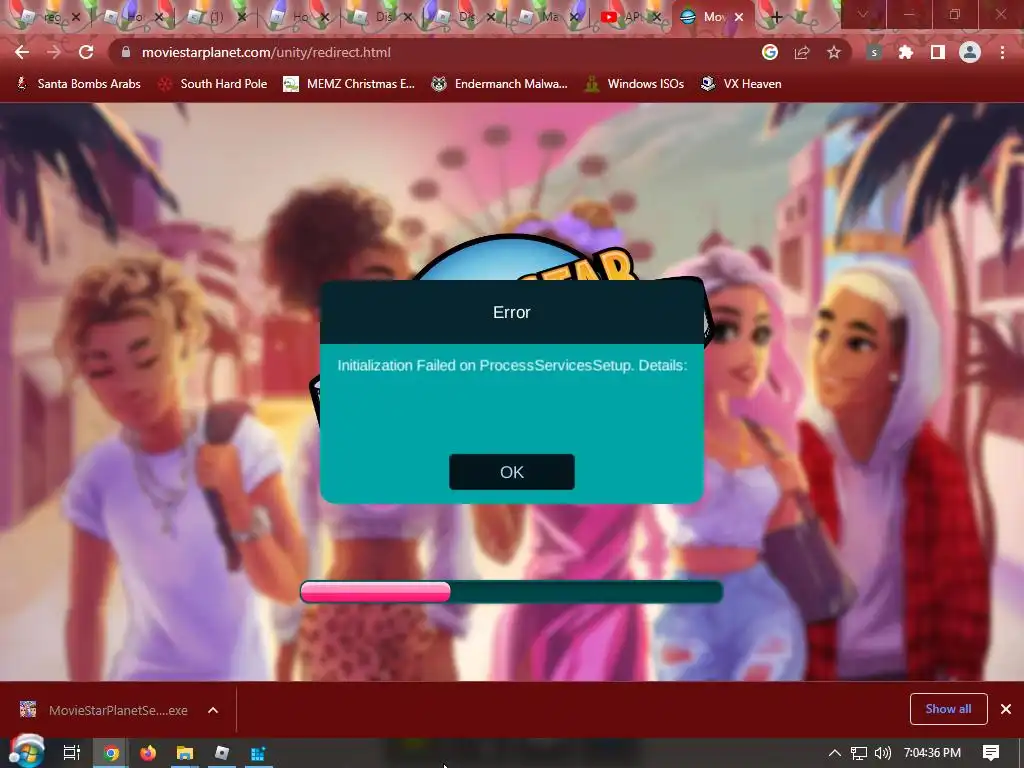1024x768 pixels.
Task: Click the 'Error' dialog title
Action: [511, 312]
